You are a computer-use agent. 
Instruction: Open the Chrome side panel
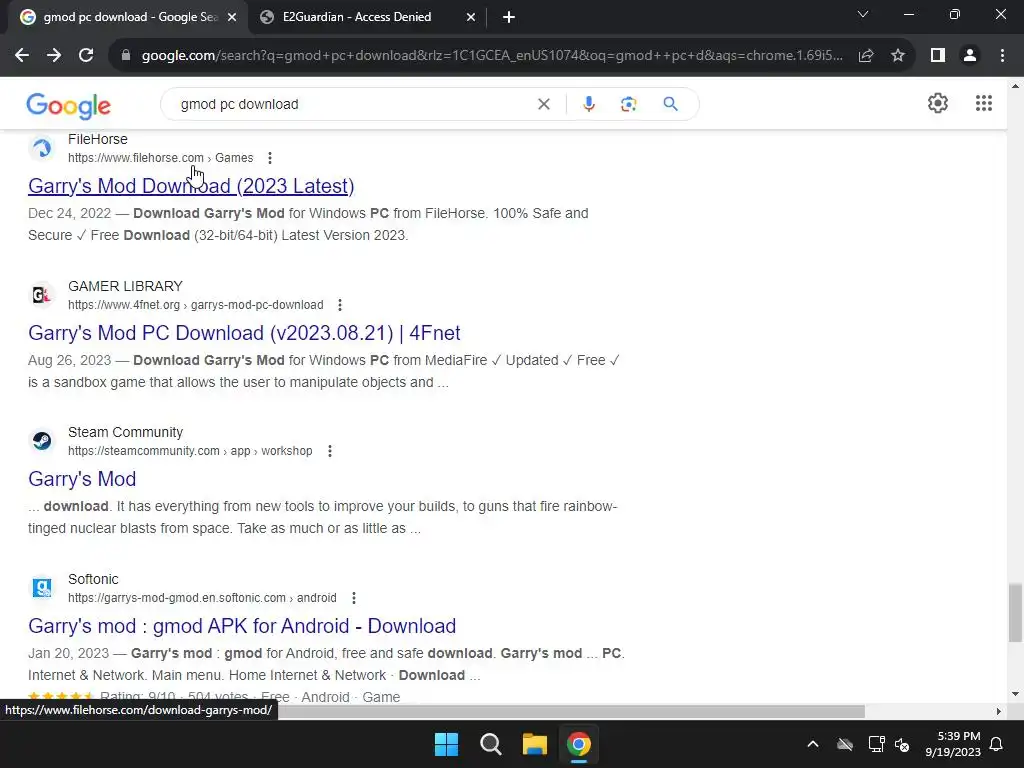pos(938,56)
